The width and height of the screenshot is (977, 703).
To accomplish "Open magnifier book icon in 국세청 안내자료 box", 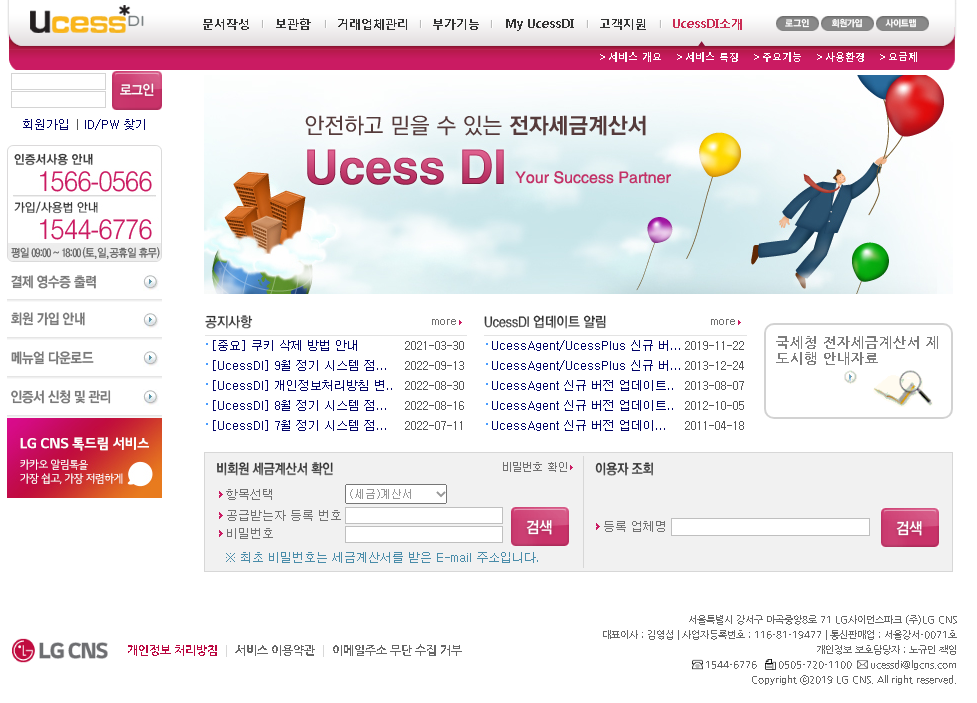I will [902, 388].
